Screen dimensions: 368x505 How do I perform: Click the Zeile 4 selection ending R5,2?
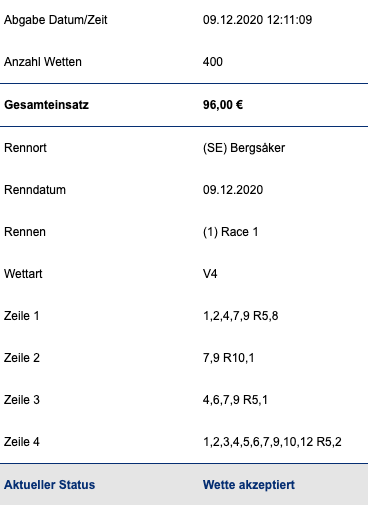272,442
